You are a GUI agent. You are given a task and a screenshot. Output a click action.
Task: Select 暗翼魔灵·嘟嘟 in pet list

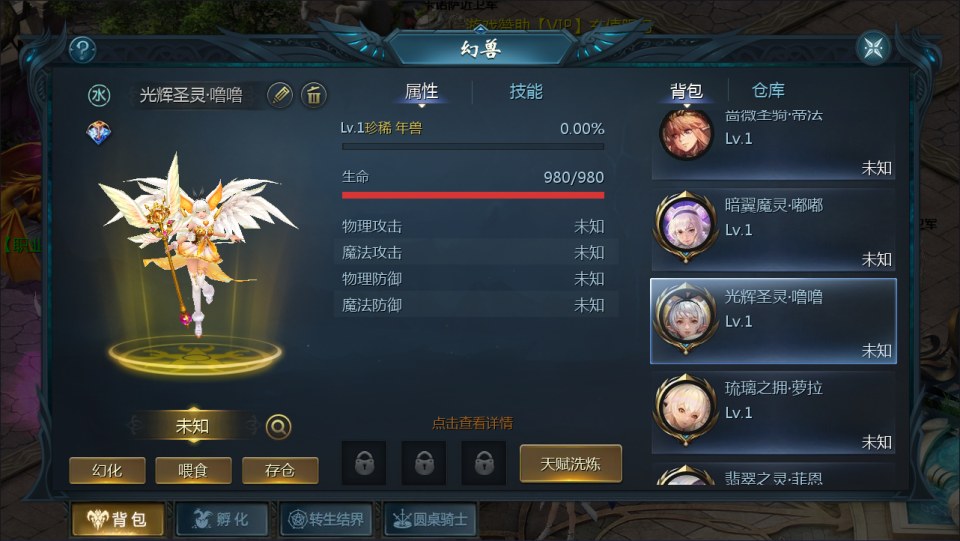click(x=773, y=229)
